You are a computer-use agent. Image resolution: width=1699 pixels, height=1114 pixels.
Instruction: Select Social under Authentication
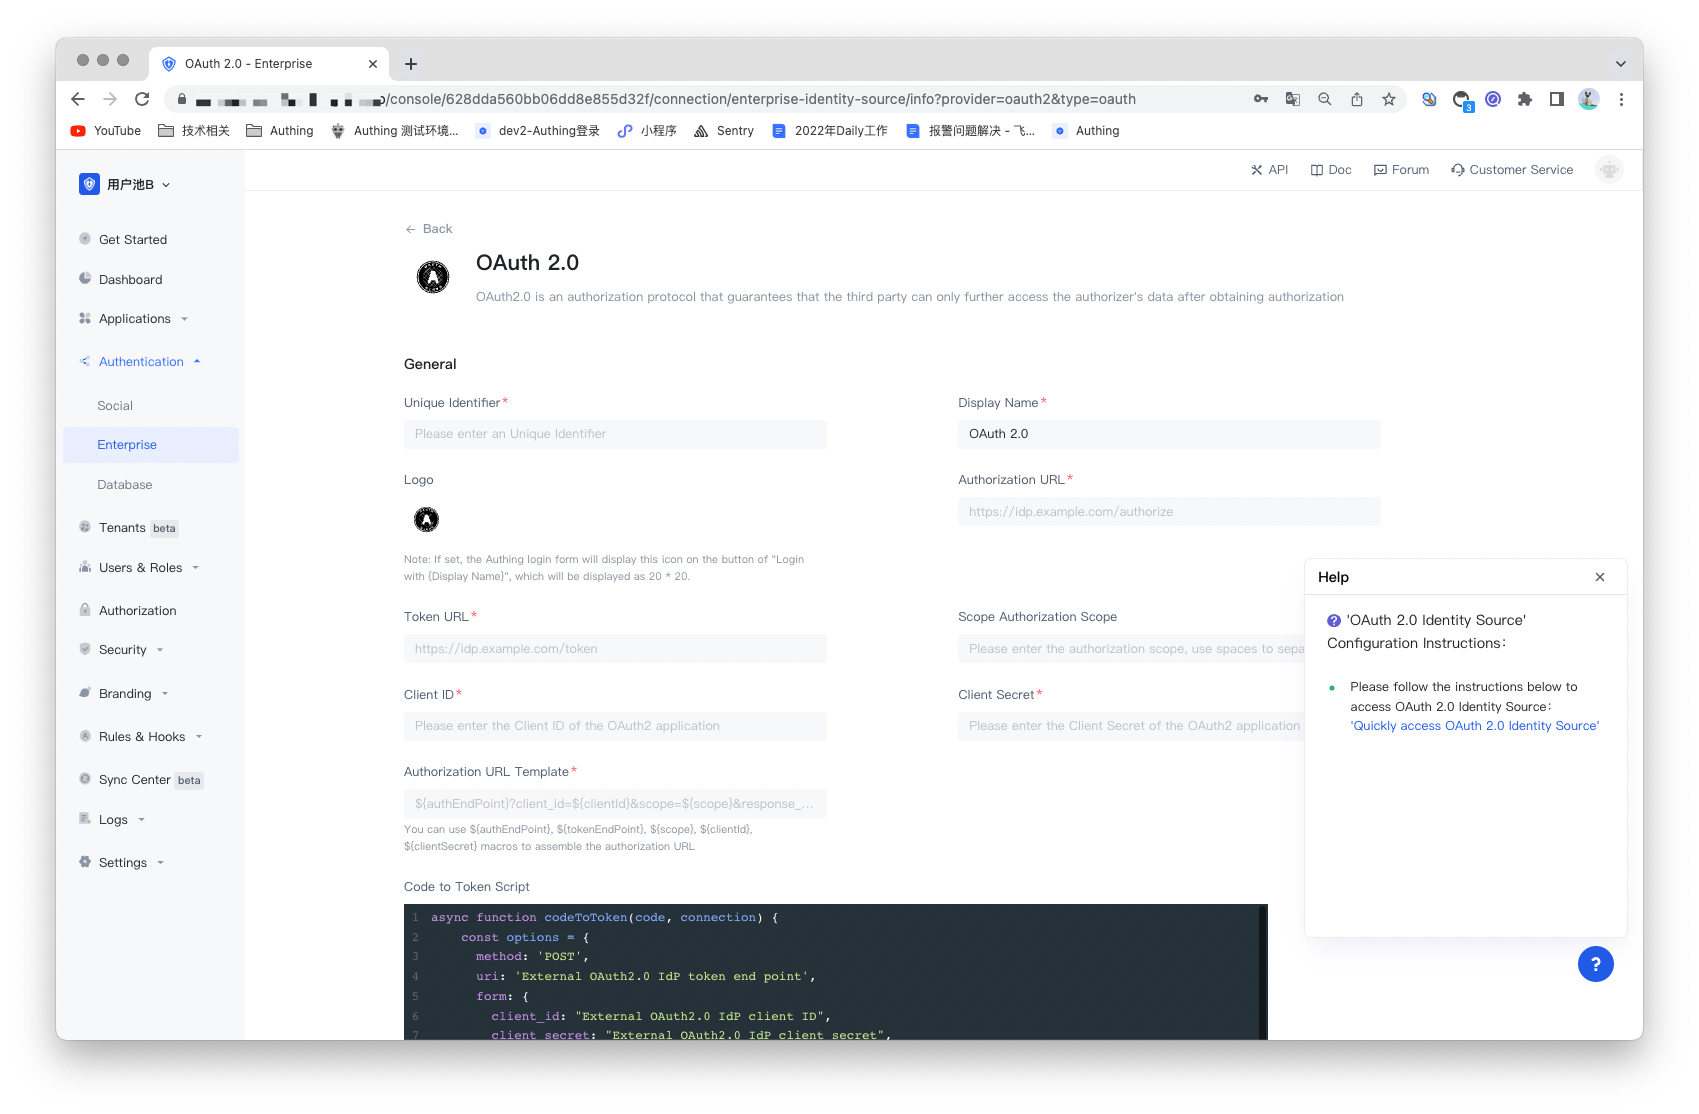115,406
